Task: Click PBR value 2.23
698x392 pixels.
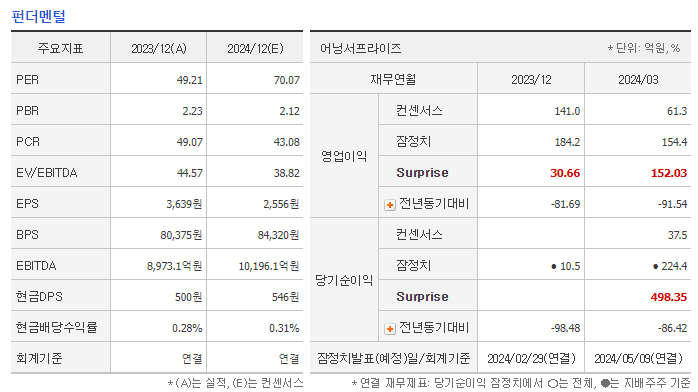Action: (192, 111)
